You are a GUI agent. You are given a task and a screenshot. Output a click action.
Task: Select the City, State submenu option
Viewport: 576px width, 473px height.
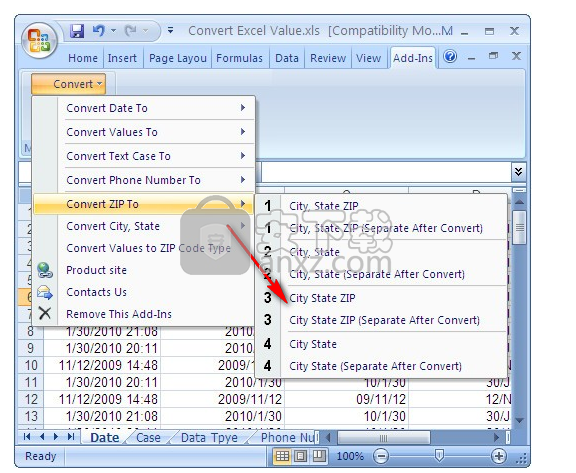[381, 252]
